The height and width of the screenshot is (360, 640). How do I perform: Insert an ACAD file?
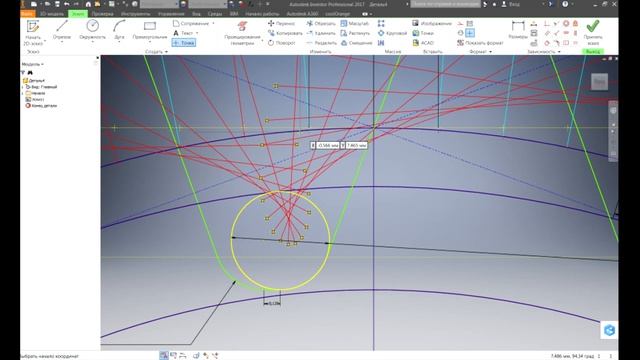423,42
